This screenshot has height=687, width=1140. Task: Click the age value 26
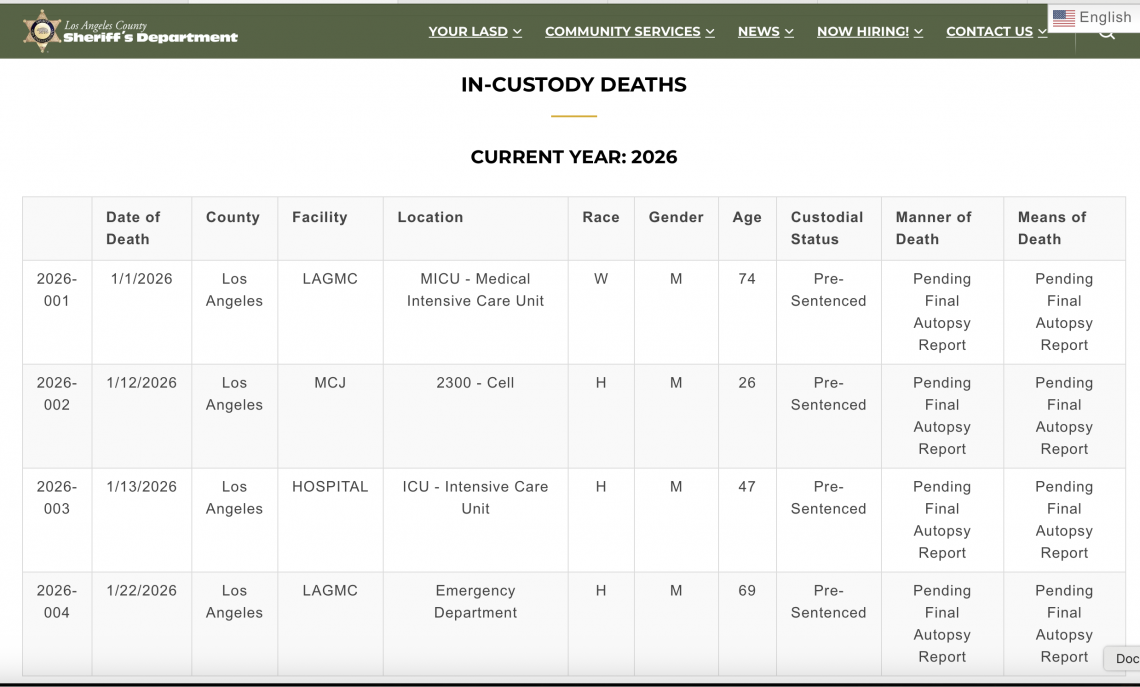pyautogui.click(x=747, y=383)
